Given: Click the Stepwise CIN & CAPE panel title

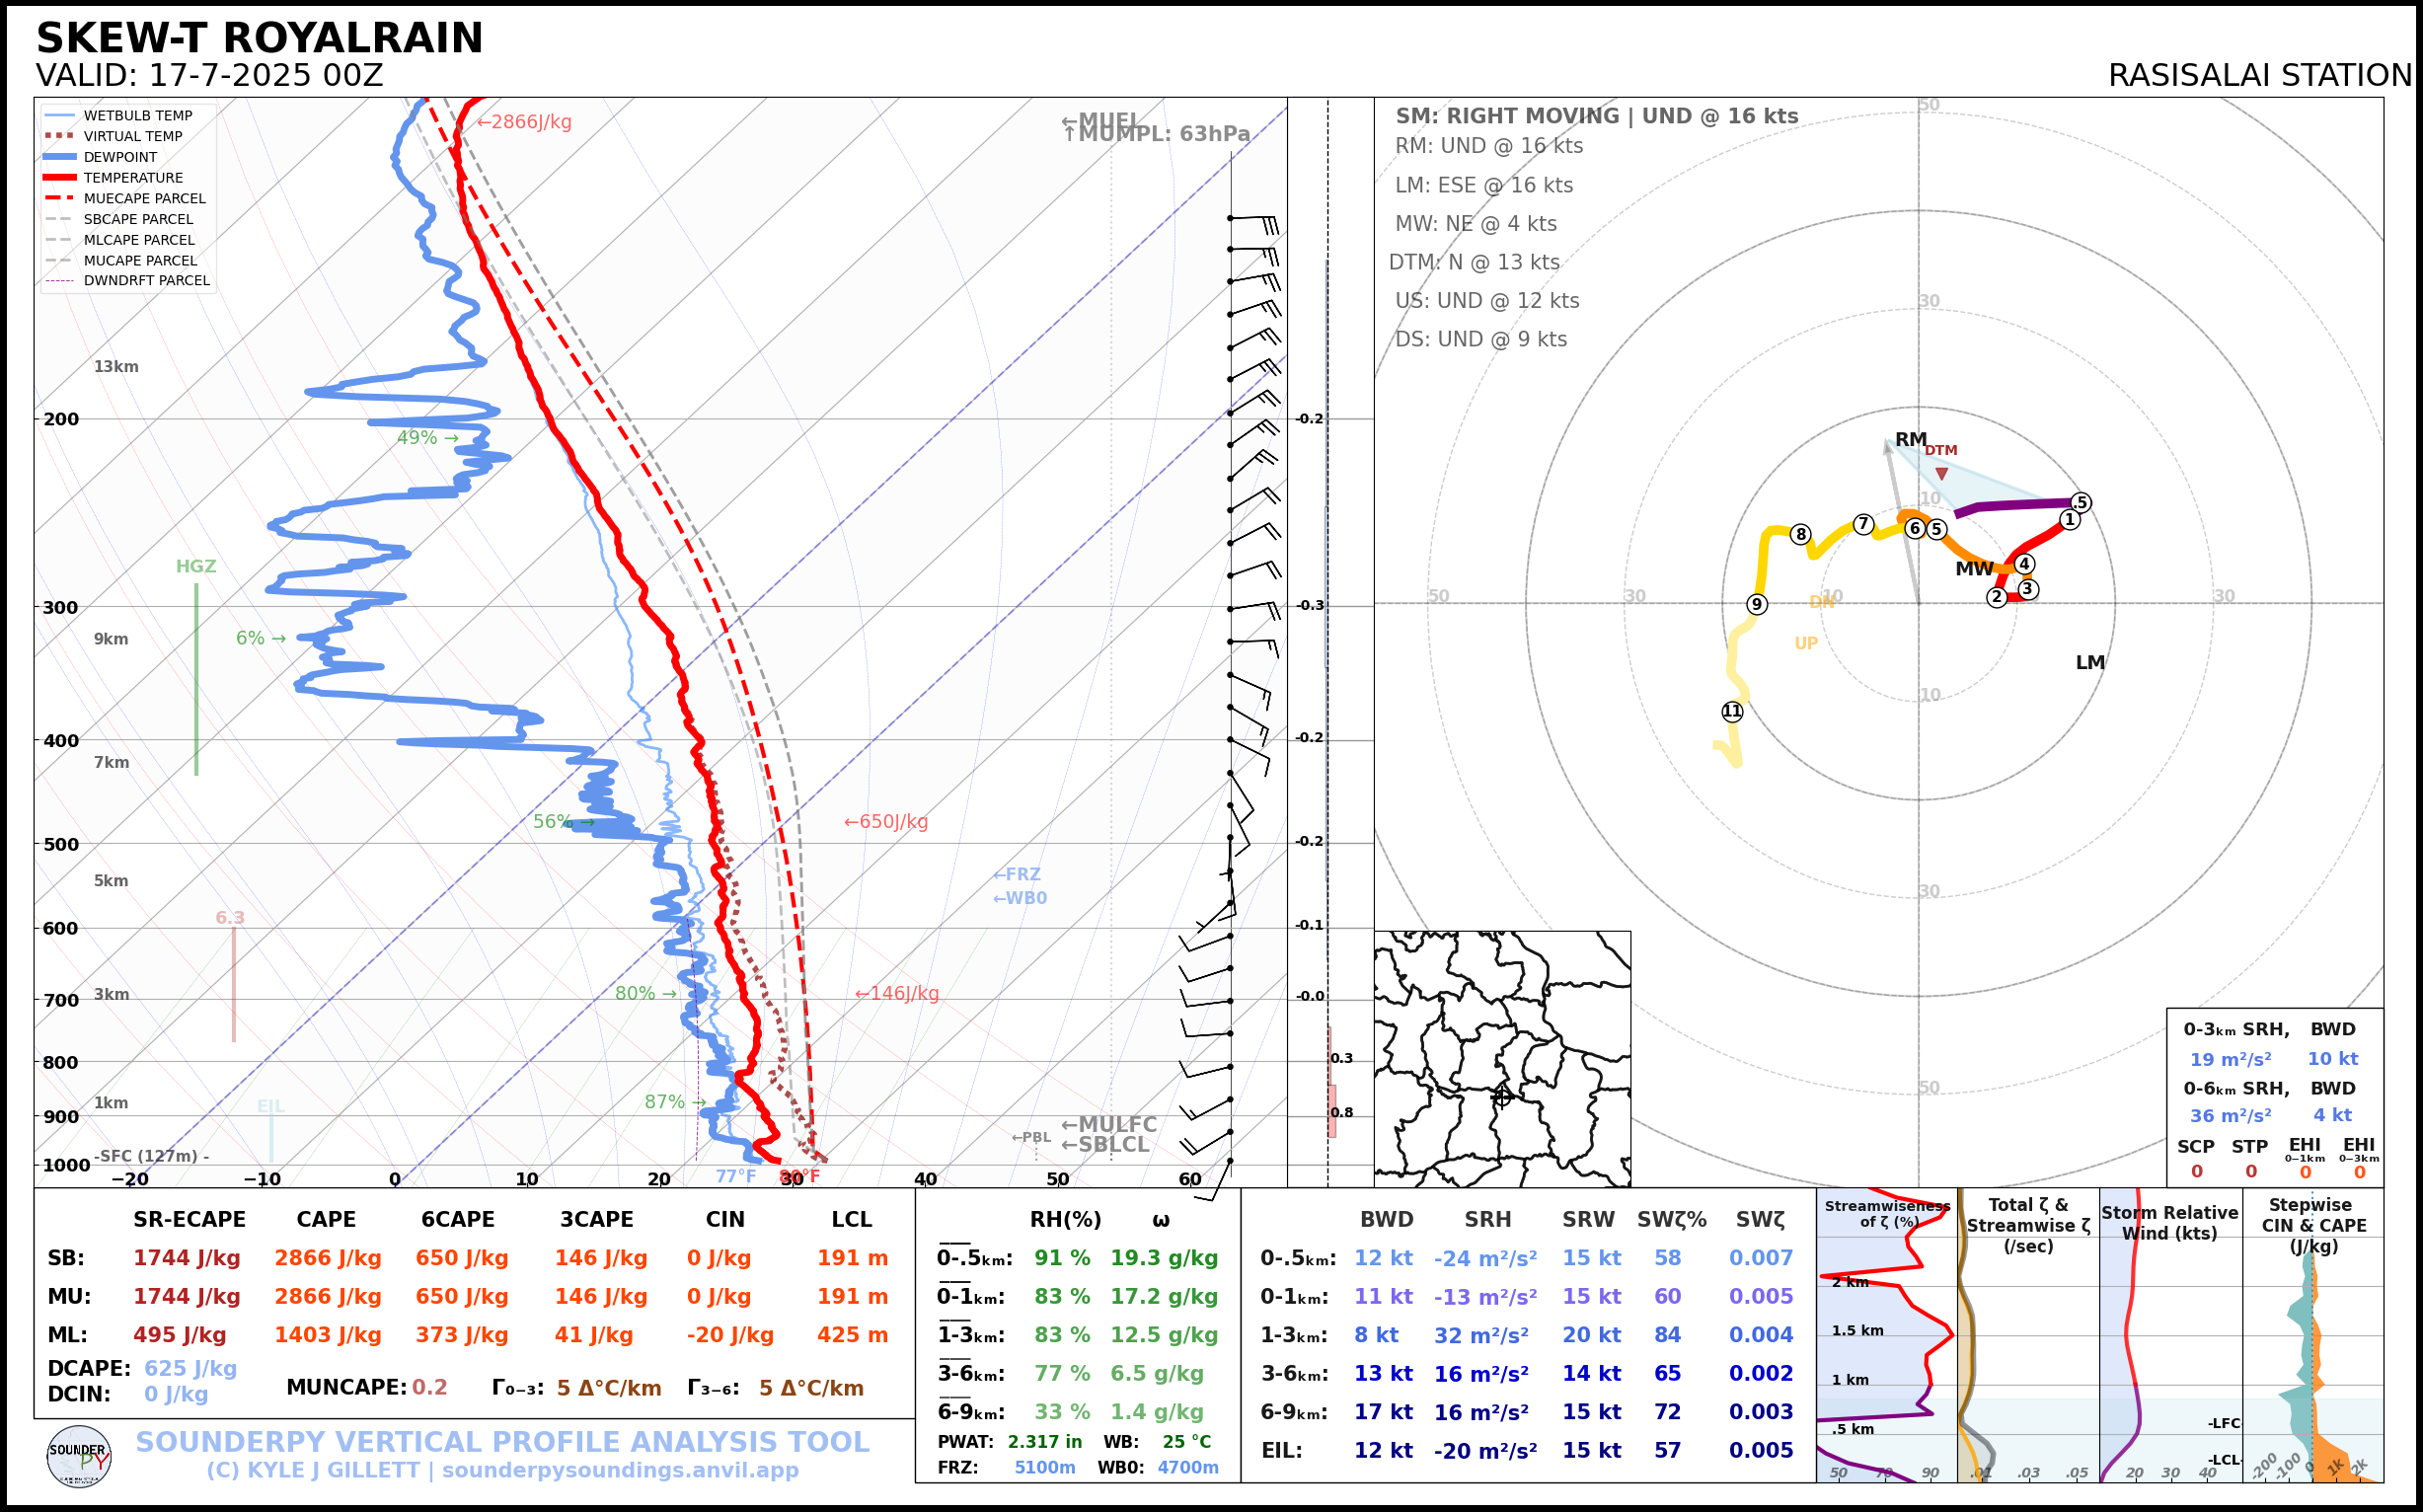Looking at the screenshot, I should pos(2313,1225).
